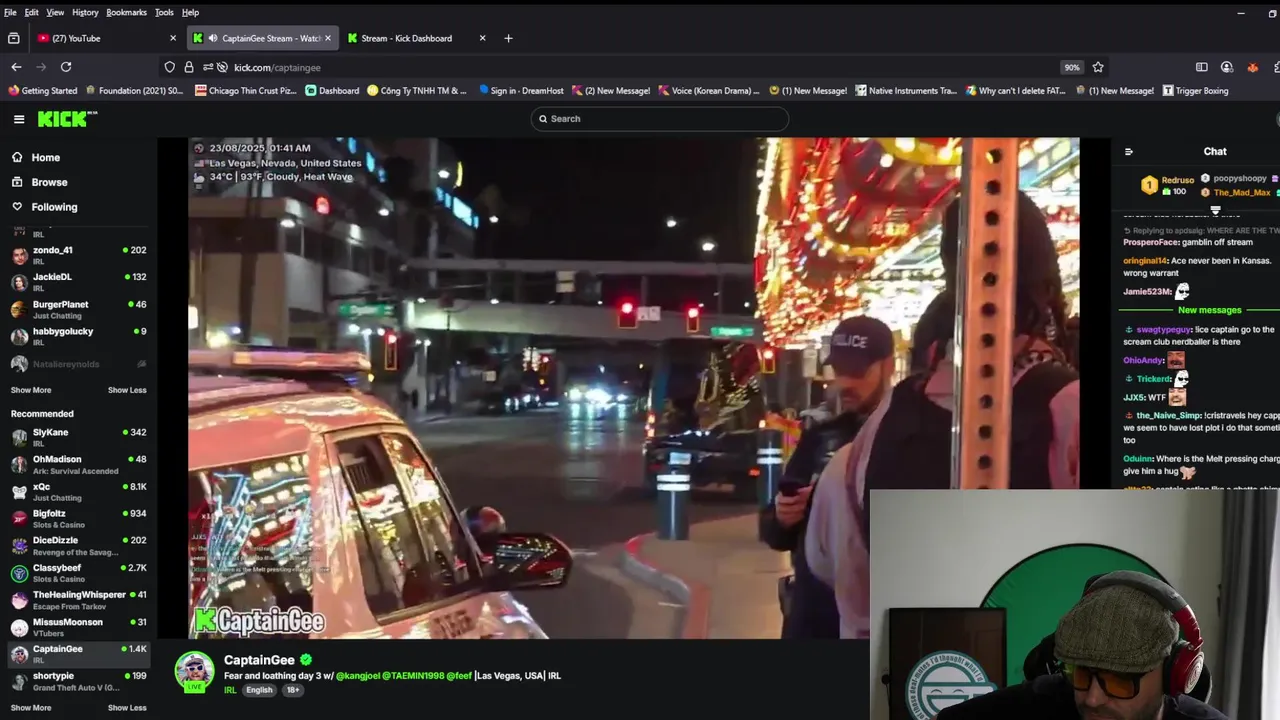Screen dimensions: 1280x720
Task: Close the YouTube tab
Action: point(173,38)
